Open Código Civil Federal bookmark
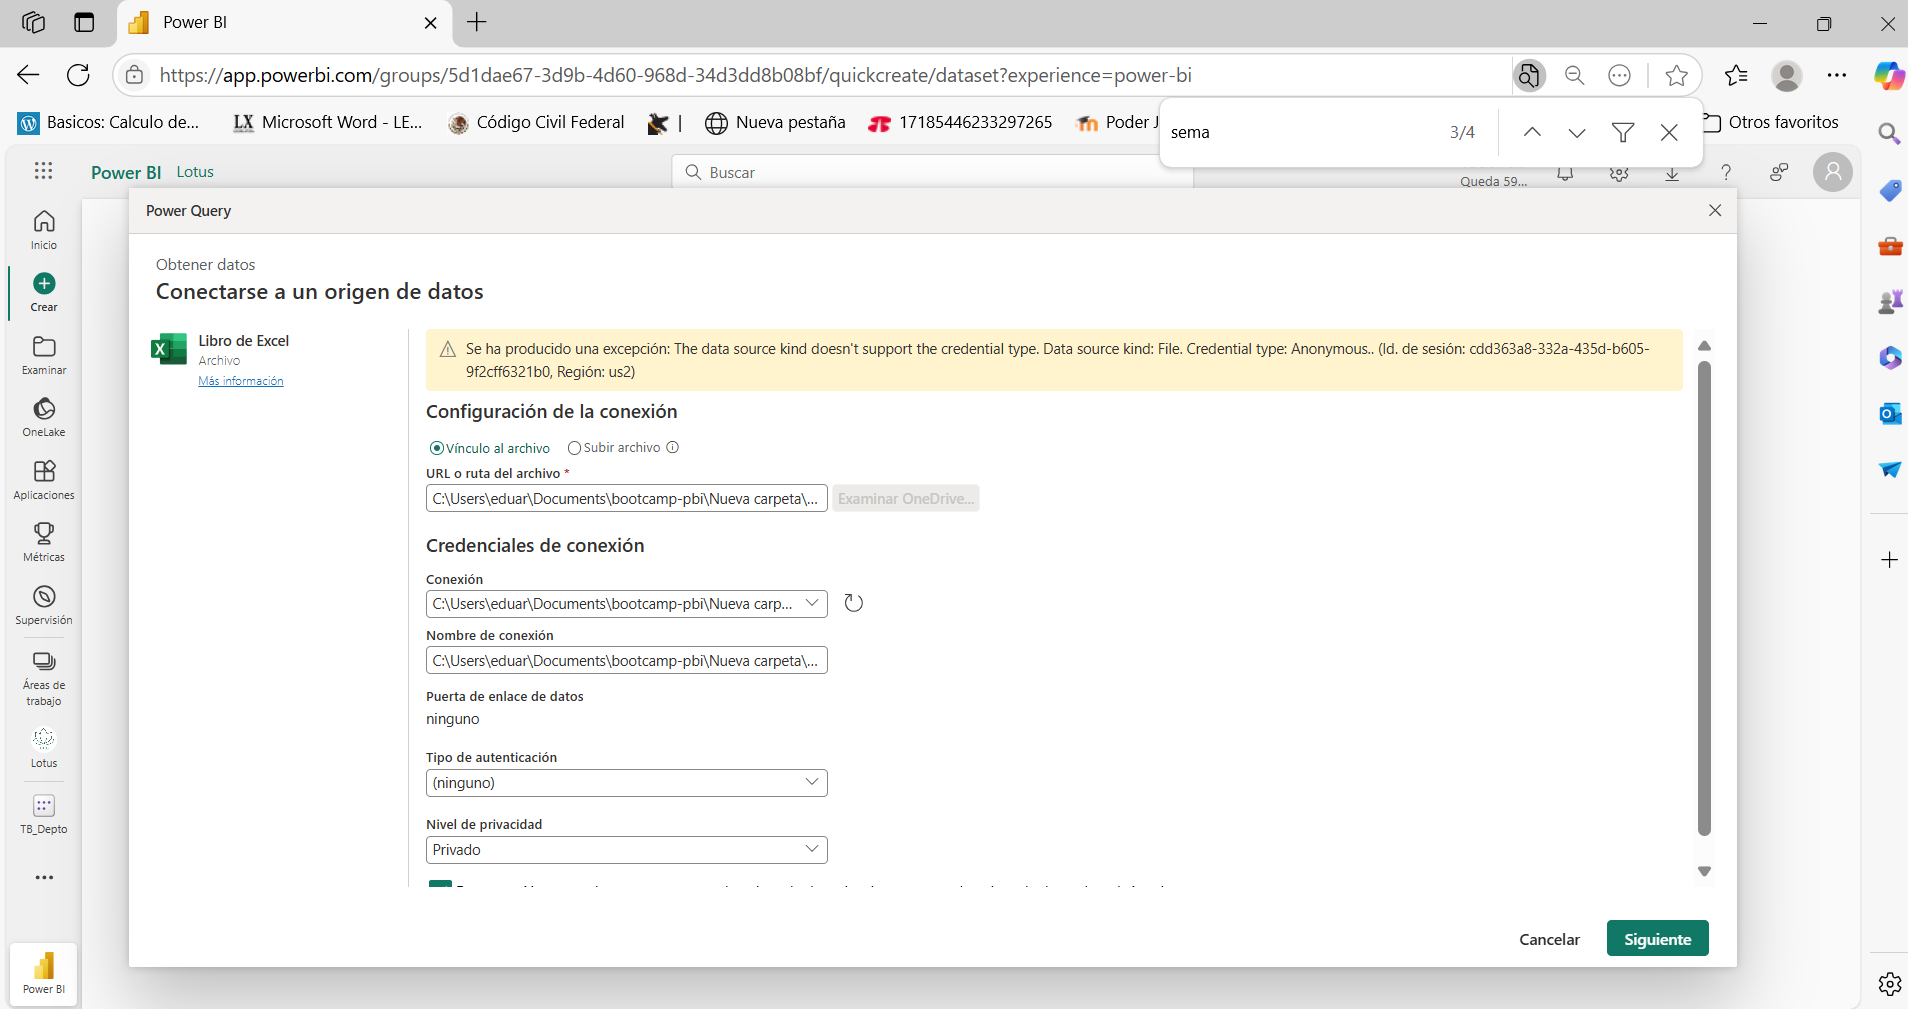 pyautogui.click(x=536, y=122)
